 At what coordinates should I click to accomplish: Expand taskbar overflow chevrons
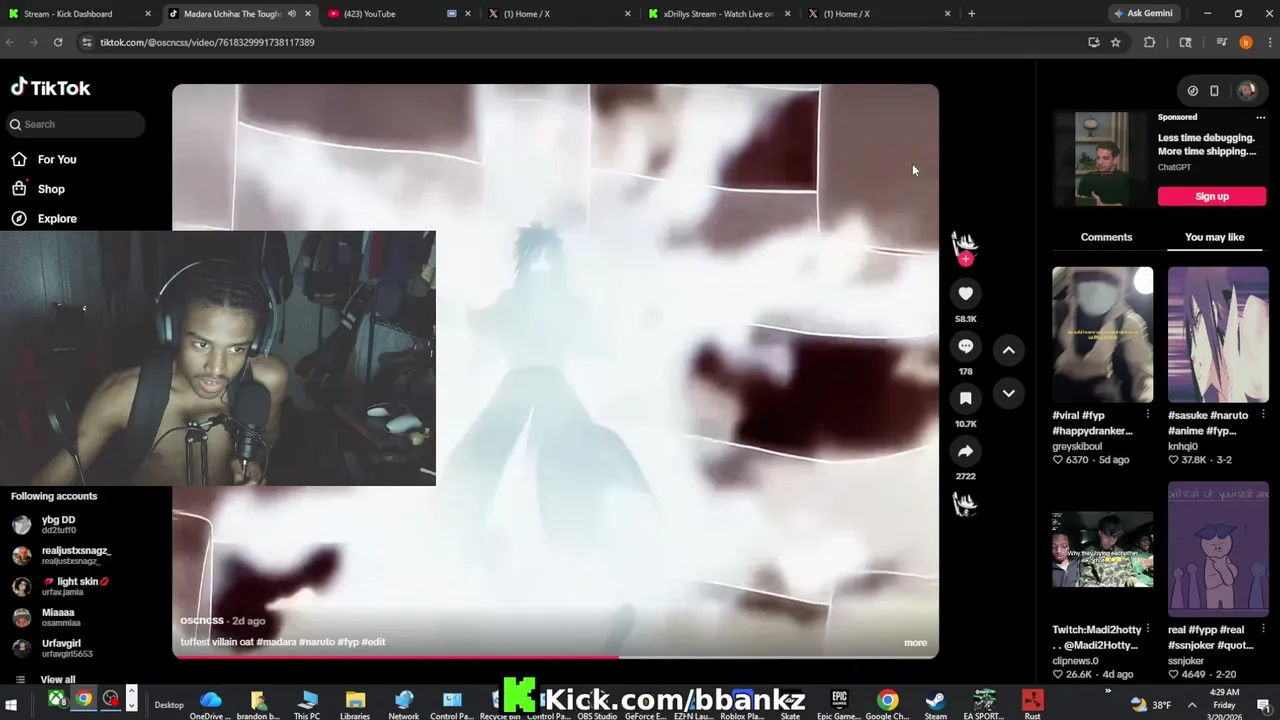click(x=1107, y=691)
